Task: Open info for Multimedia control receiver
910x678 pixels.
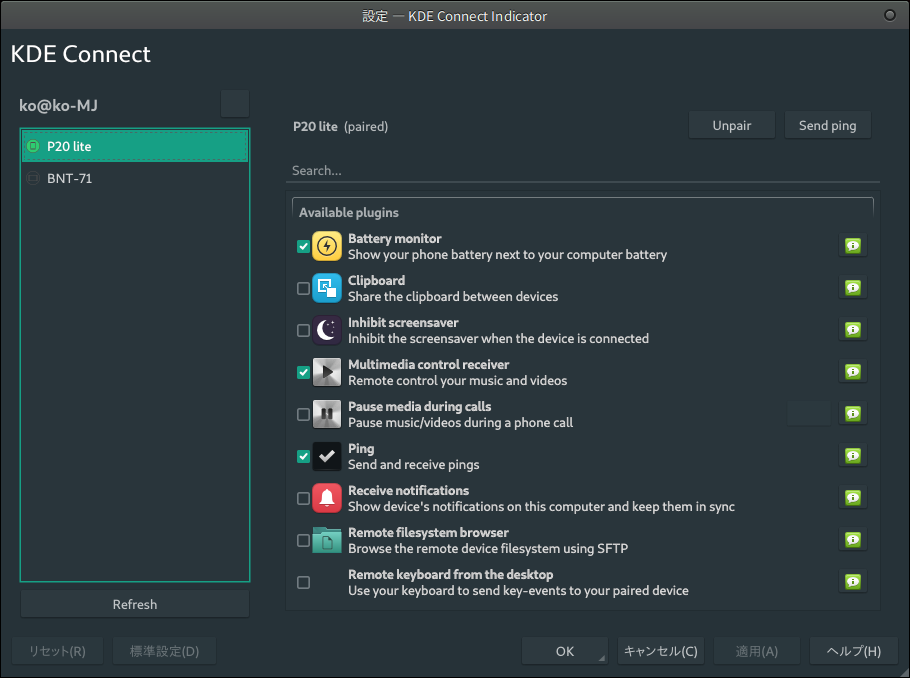Action: point(853,372)
